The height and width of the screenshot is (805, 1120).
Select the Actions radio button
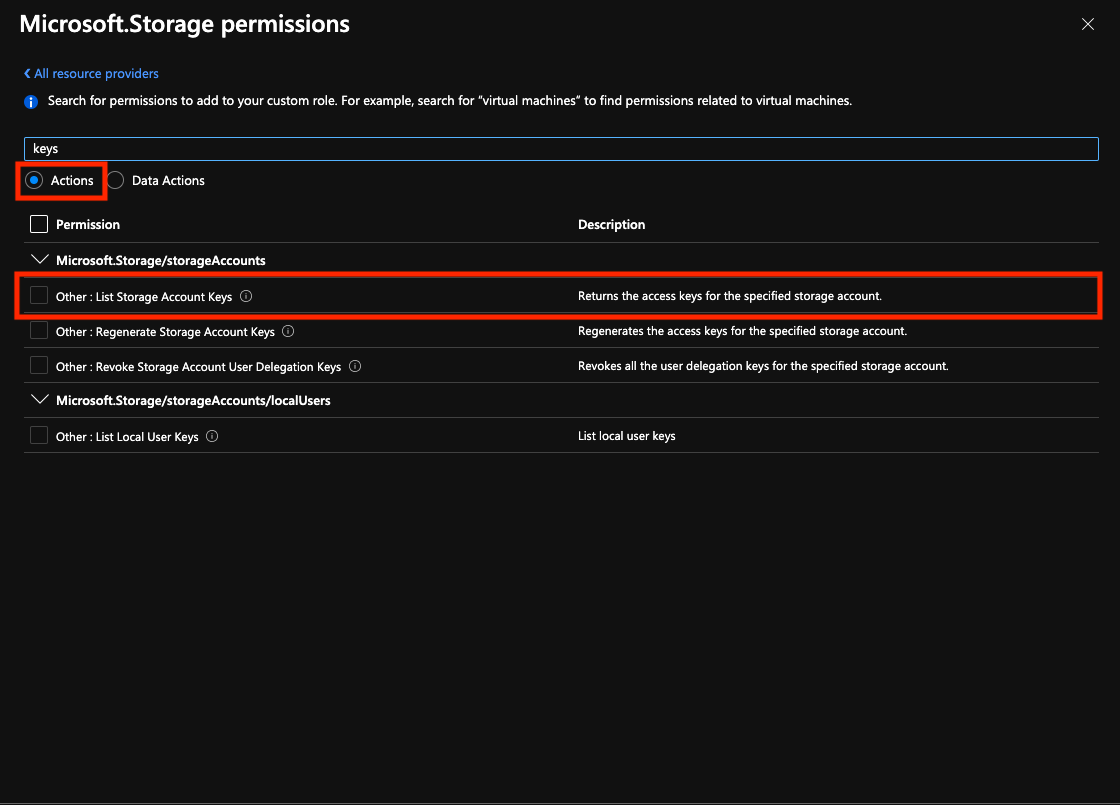[x=34, y=180]
